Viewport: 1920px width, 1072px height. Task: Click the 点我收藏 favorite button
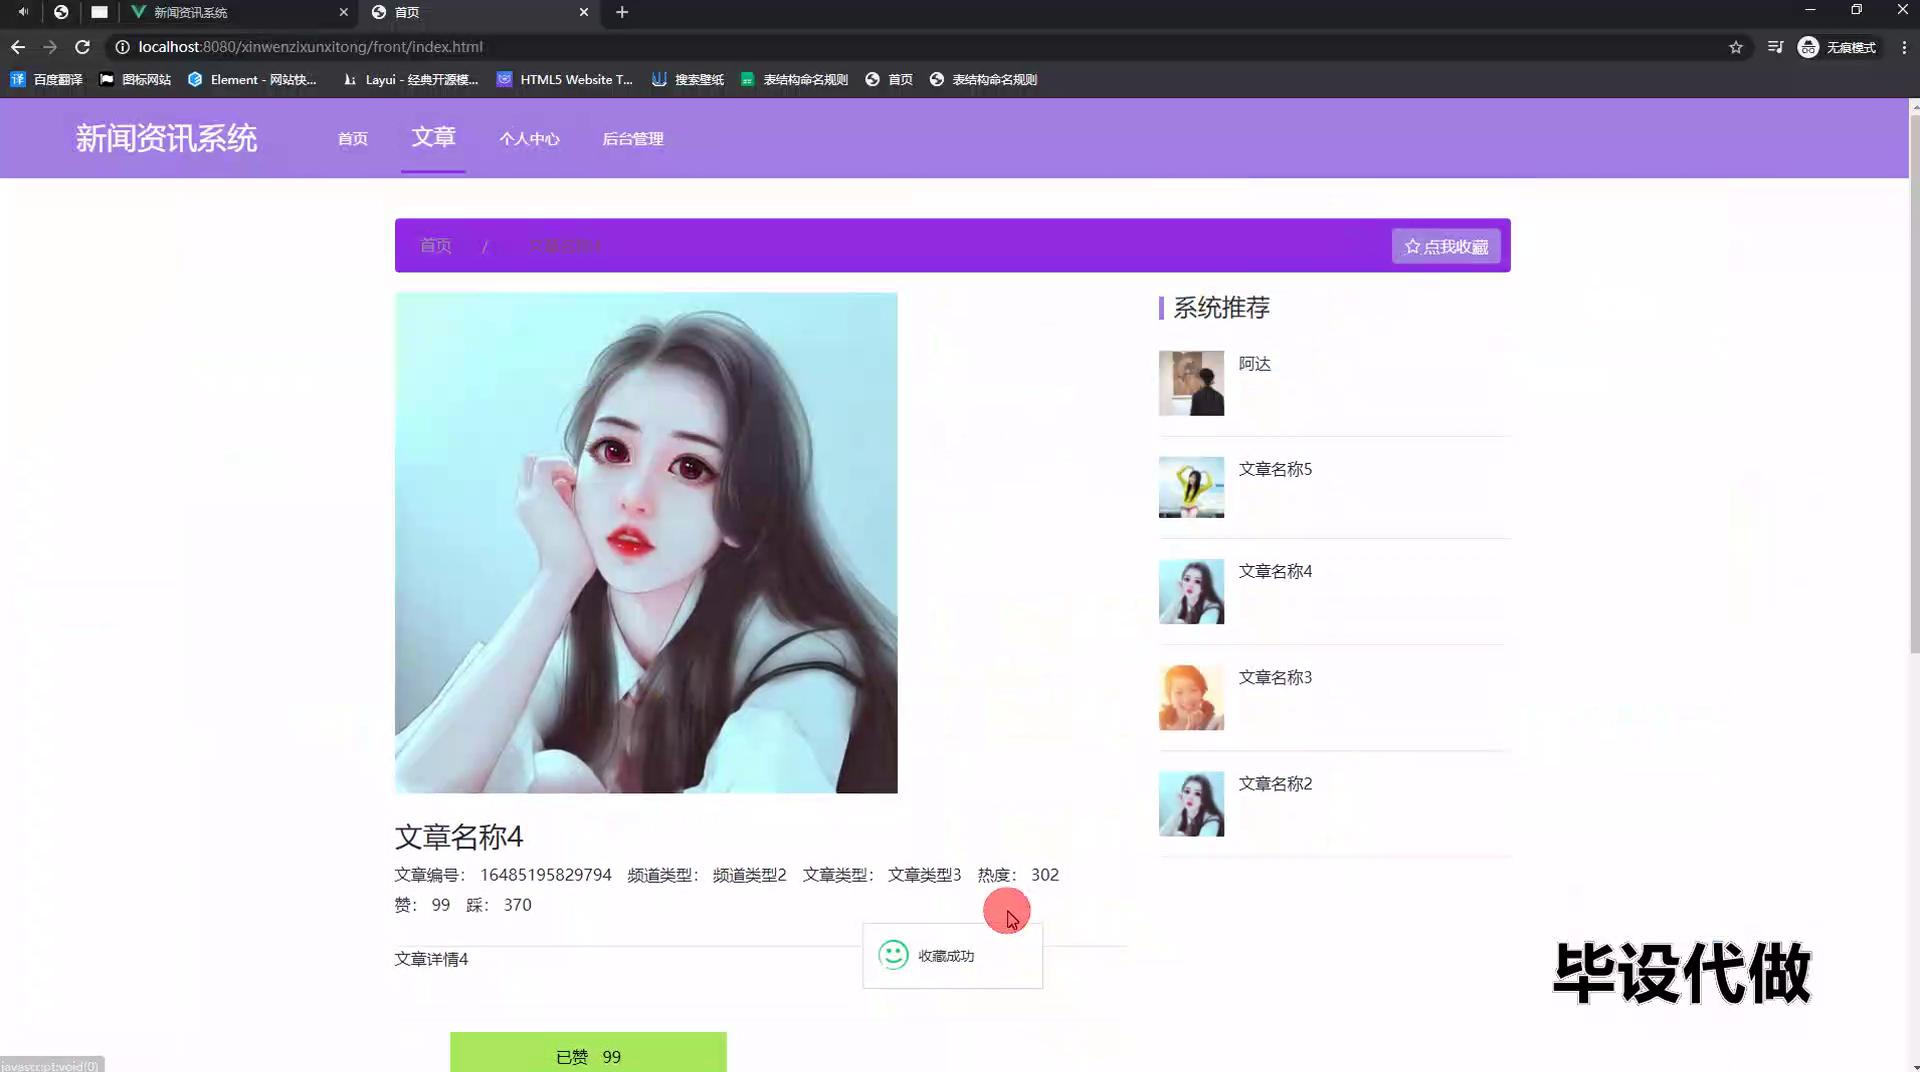click(1446, 246)
